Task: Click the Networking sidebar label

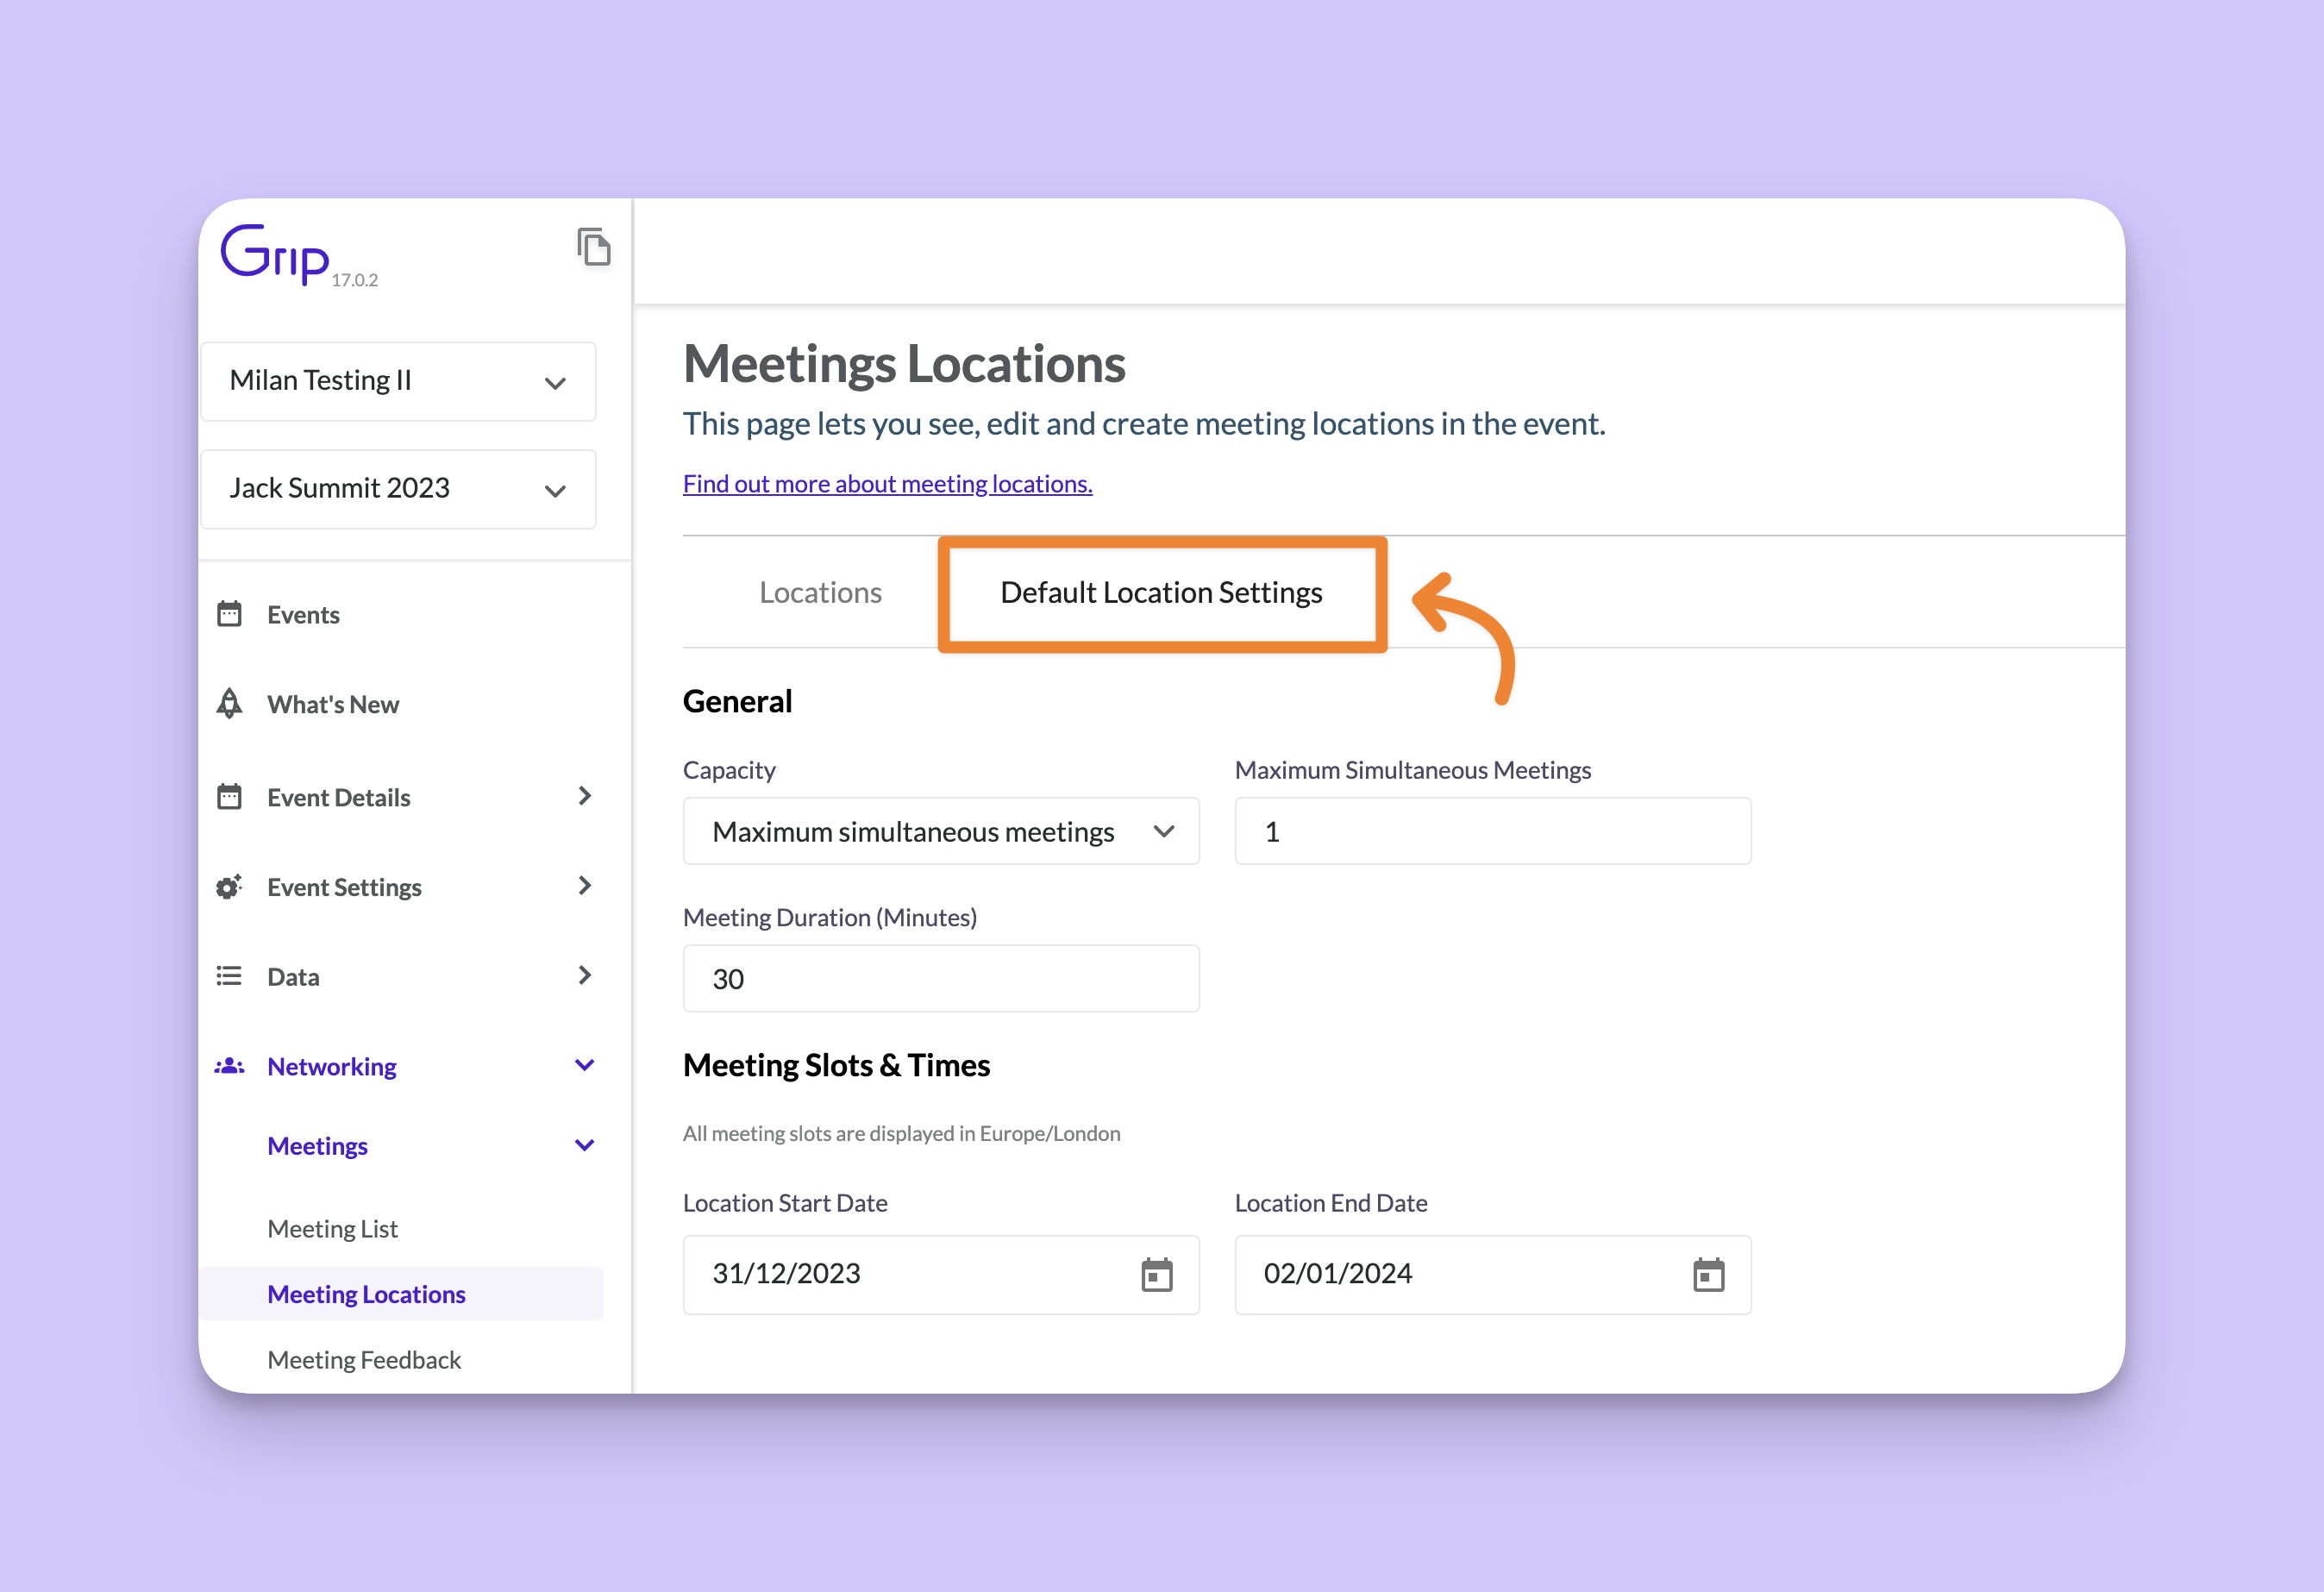Action: pos(332,1067)
